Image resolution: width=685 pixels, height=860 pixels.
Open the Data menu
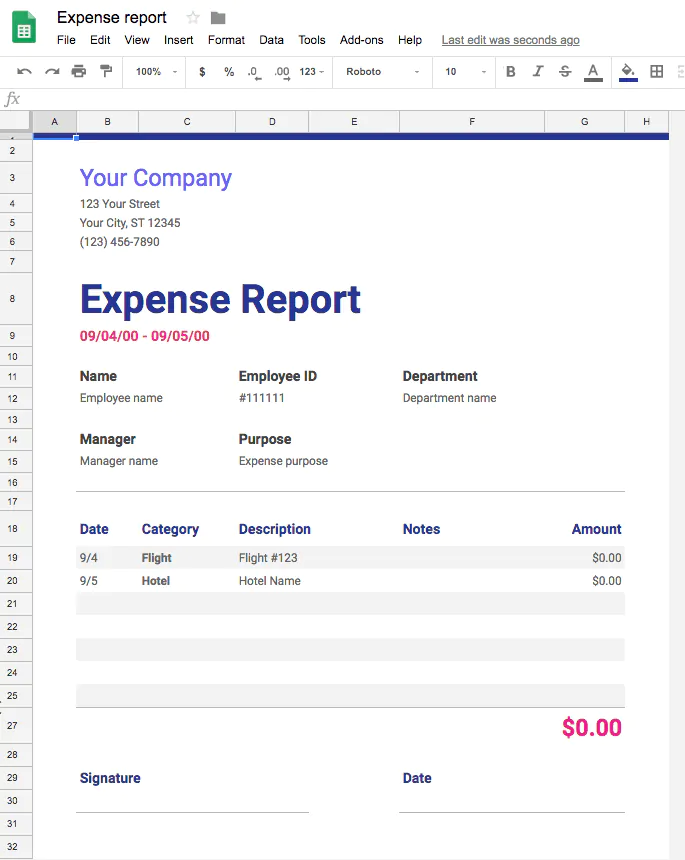click(x=271, y=40)
